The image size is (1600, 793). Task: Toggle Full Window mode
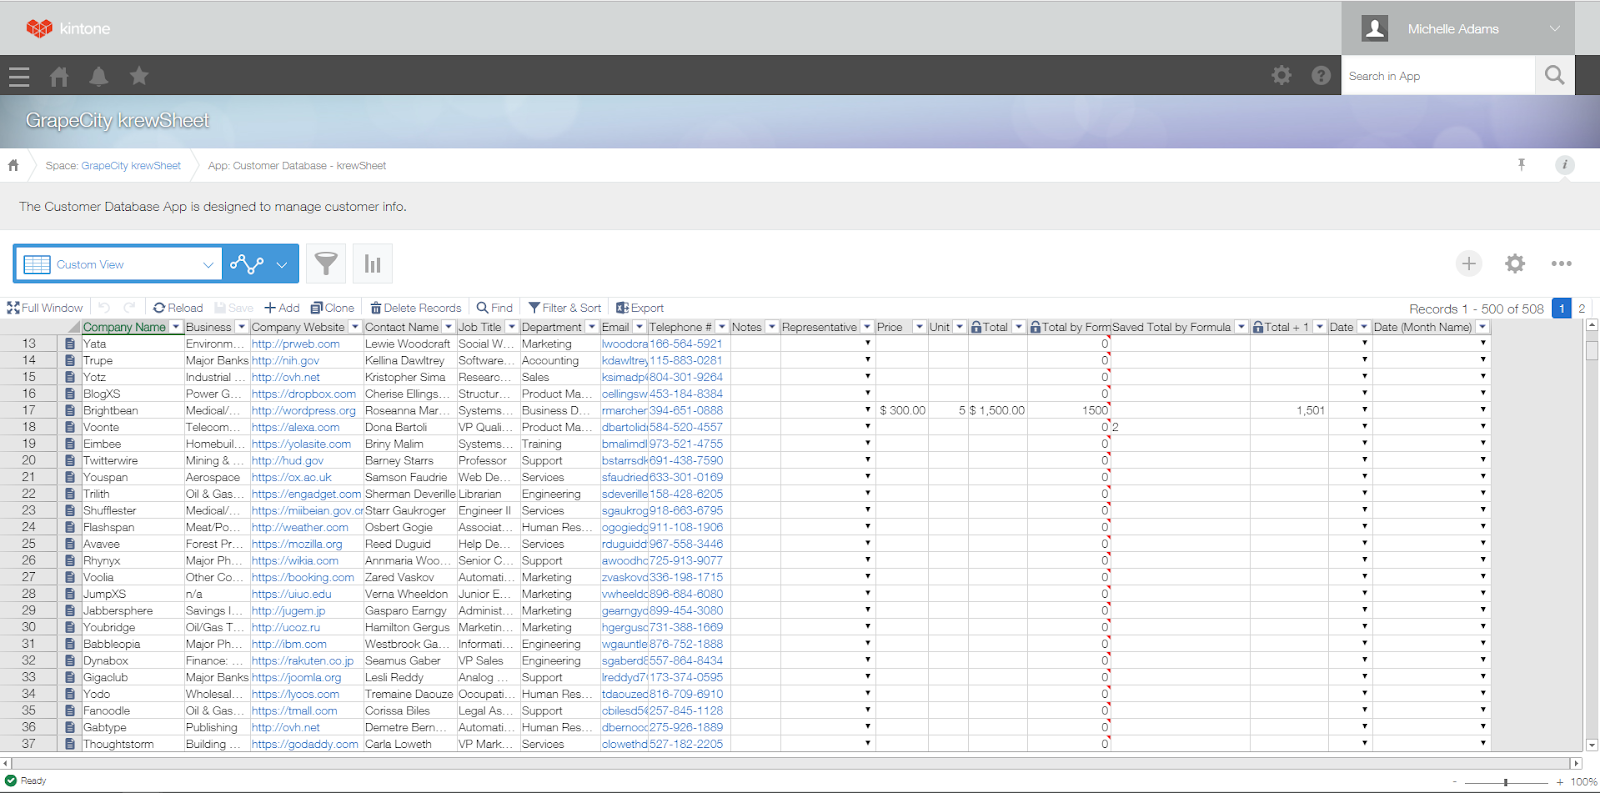pos(45,308)
